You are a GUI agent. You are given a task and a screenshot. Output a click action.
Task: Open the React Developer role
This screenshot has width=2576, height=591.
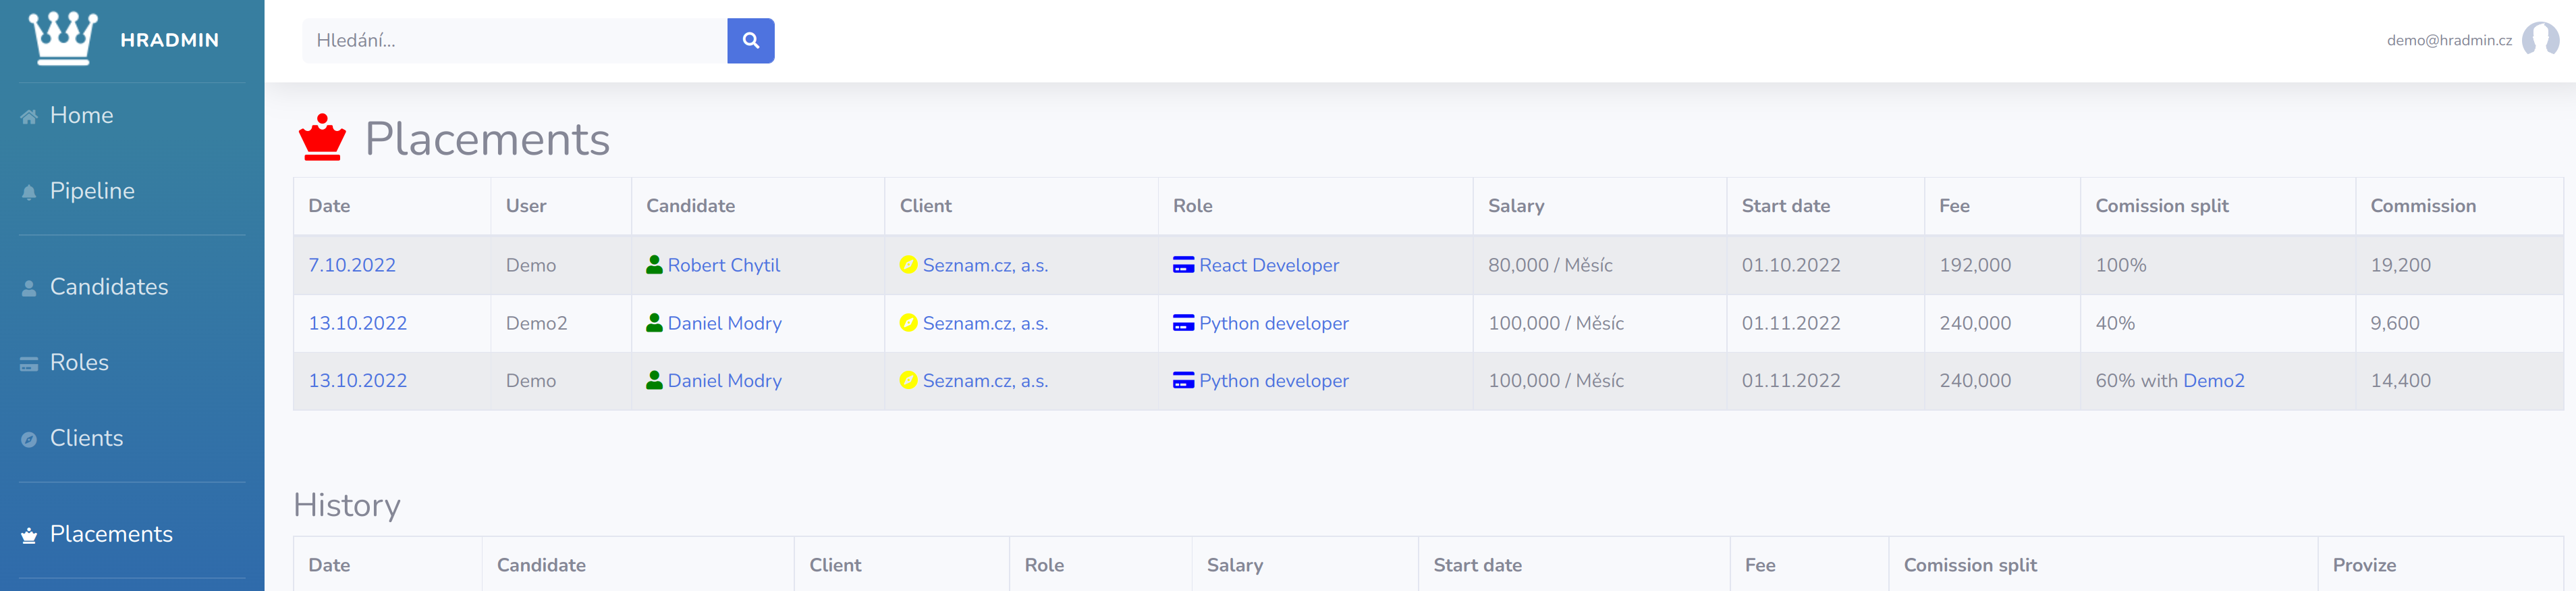click(1269, 265)
